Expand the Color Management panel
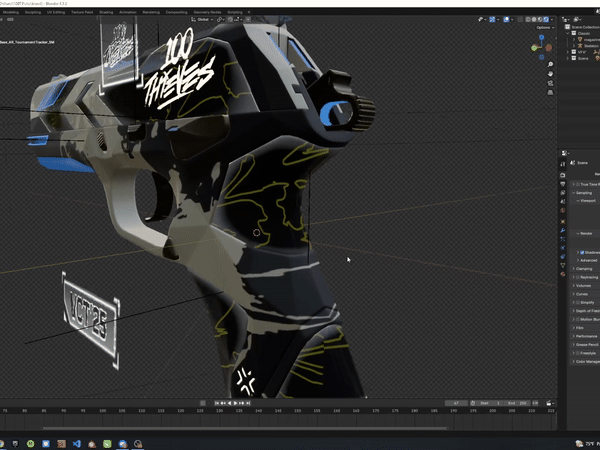The image size is (600, 450). [574, 361]
